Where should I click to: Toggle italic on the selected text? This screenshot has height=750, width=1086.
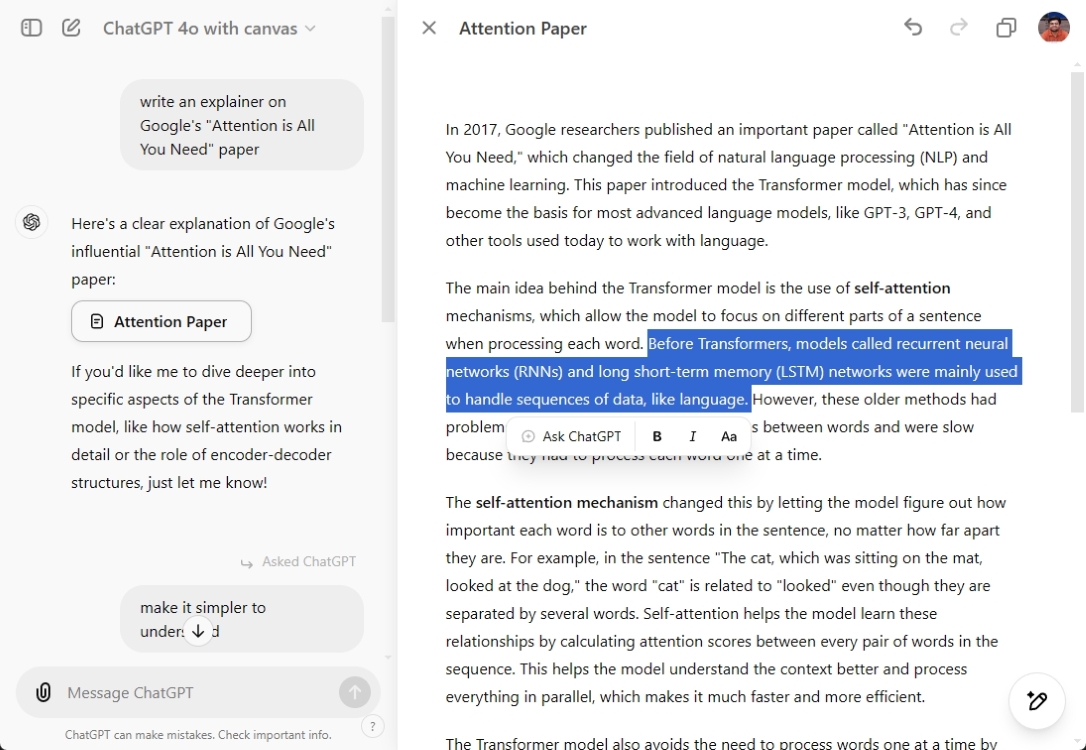[692, 436]
